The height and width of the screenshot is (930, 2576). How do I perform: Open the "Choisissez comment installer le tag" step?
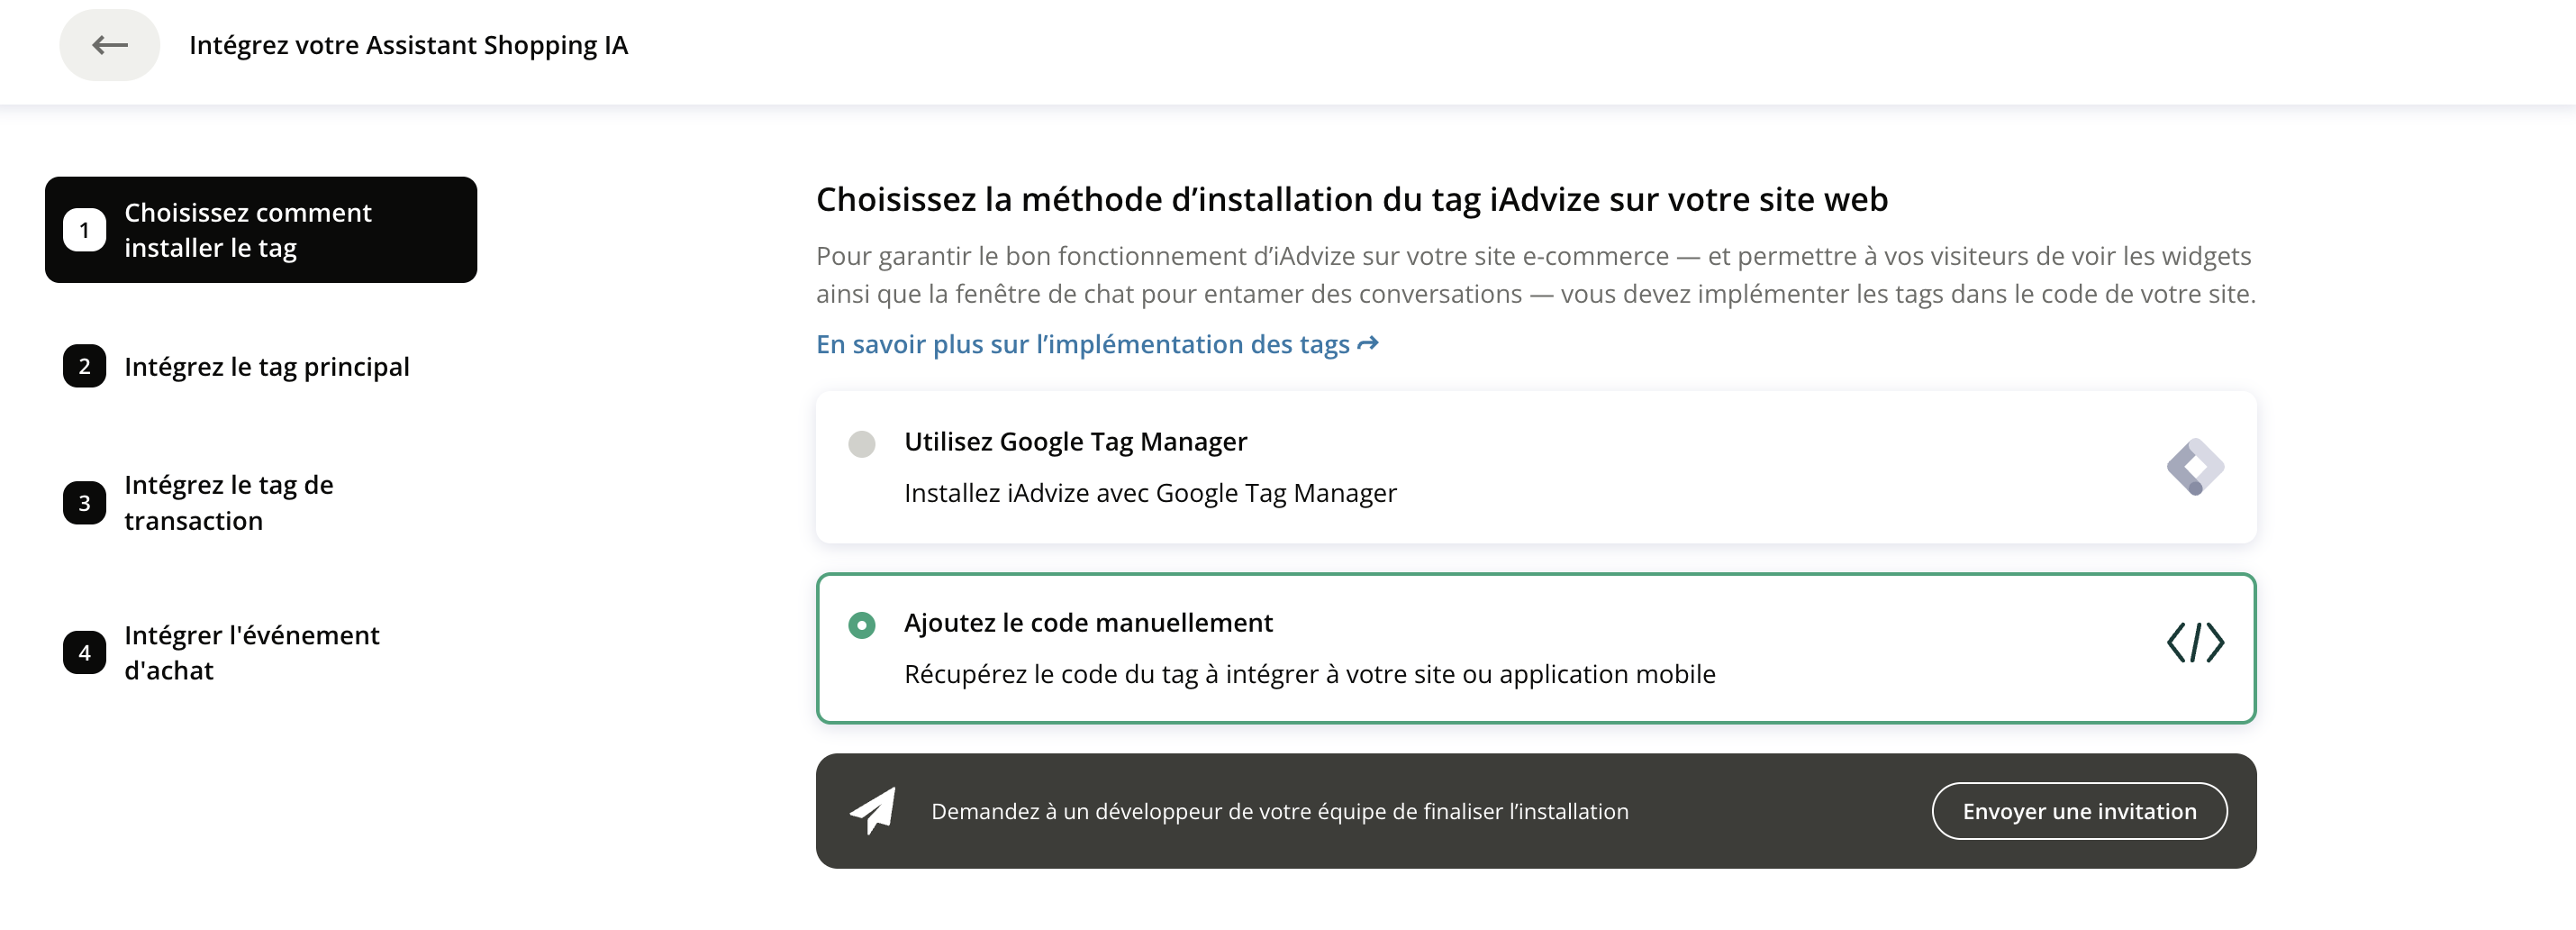[248, 230]
